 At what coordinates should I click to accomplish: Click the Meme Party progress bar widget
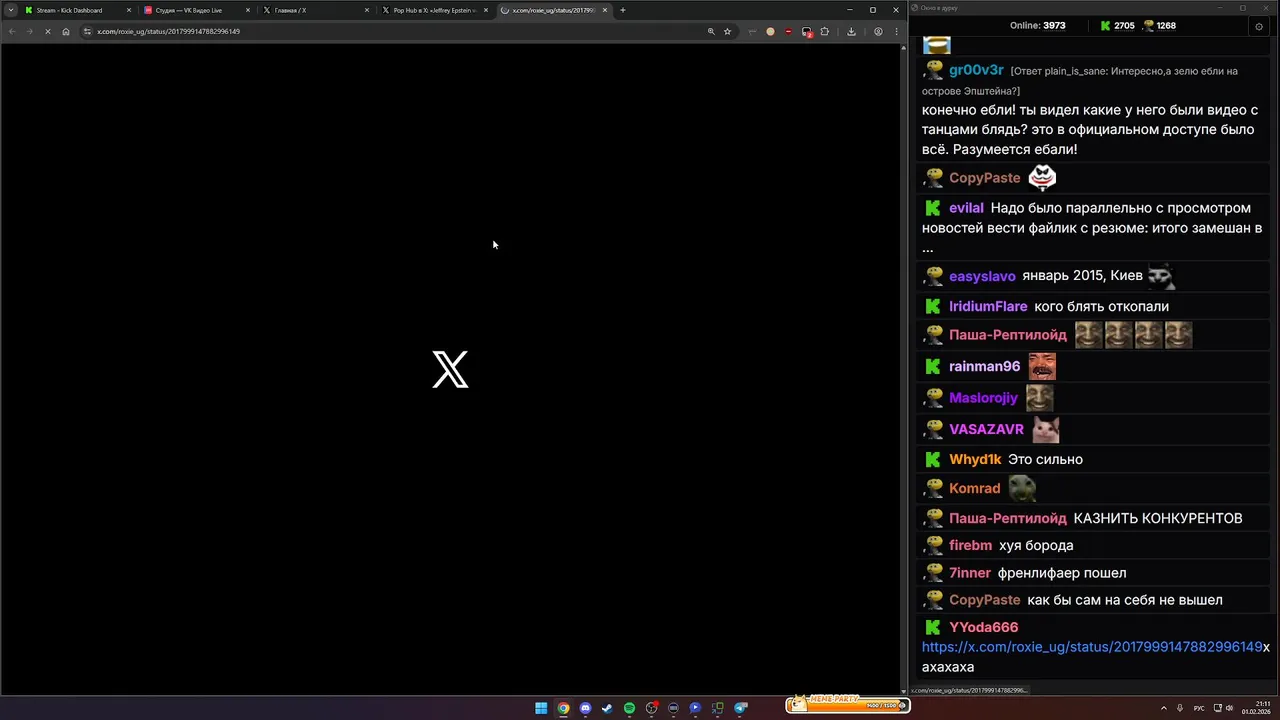(847, 704)
